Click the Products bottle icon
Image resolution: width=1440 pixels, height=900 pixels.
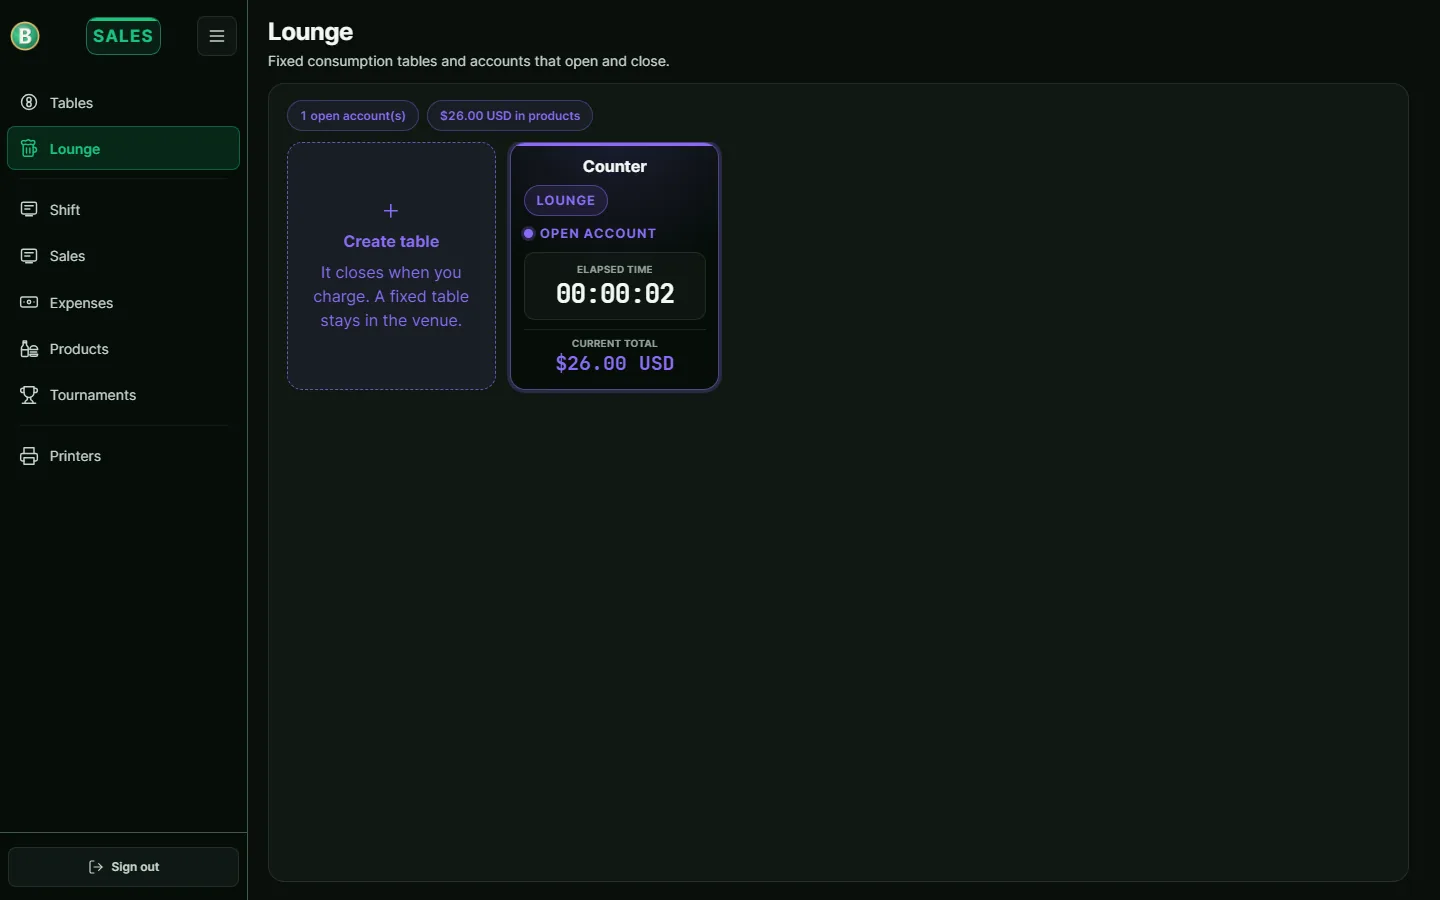point(29,349)
